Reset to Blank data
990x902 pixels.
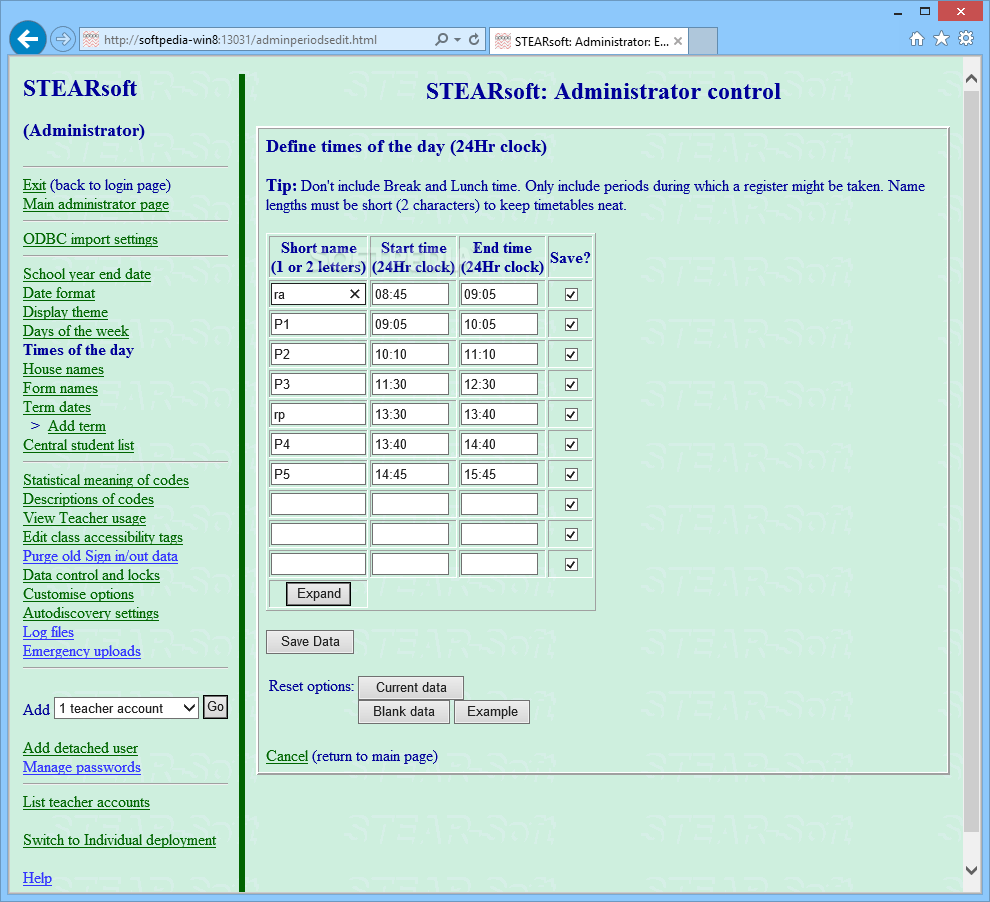click(404, 711)
